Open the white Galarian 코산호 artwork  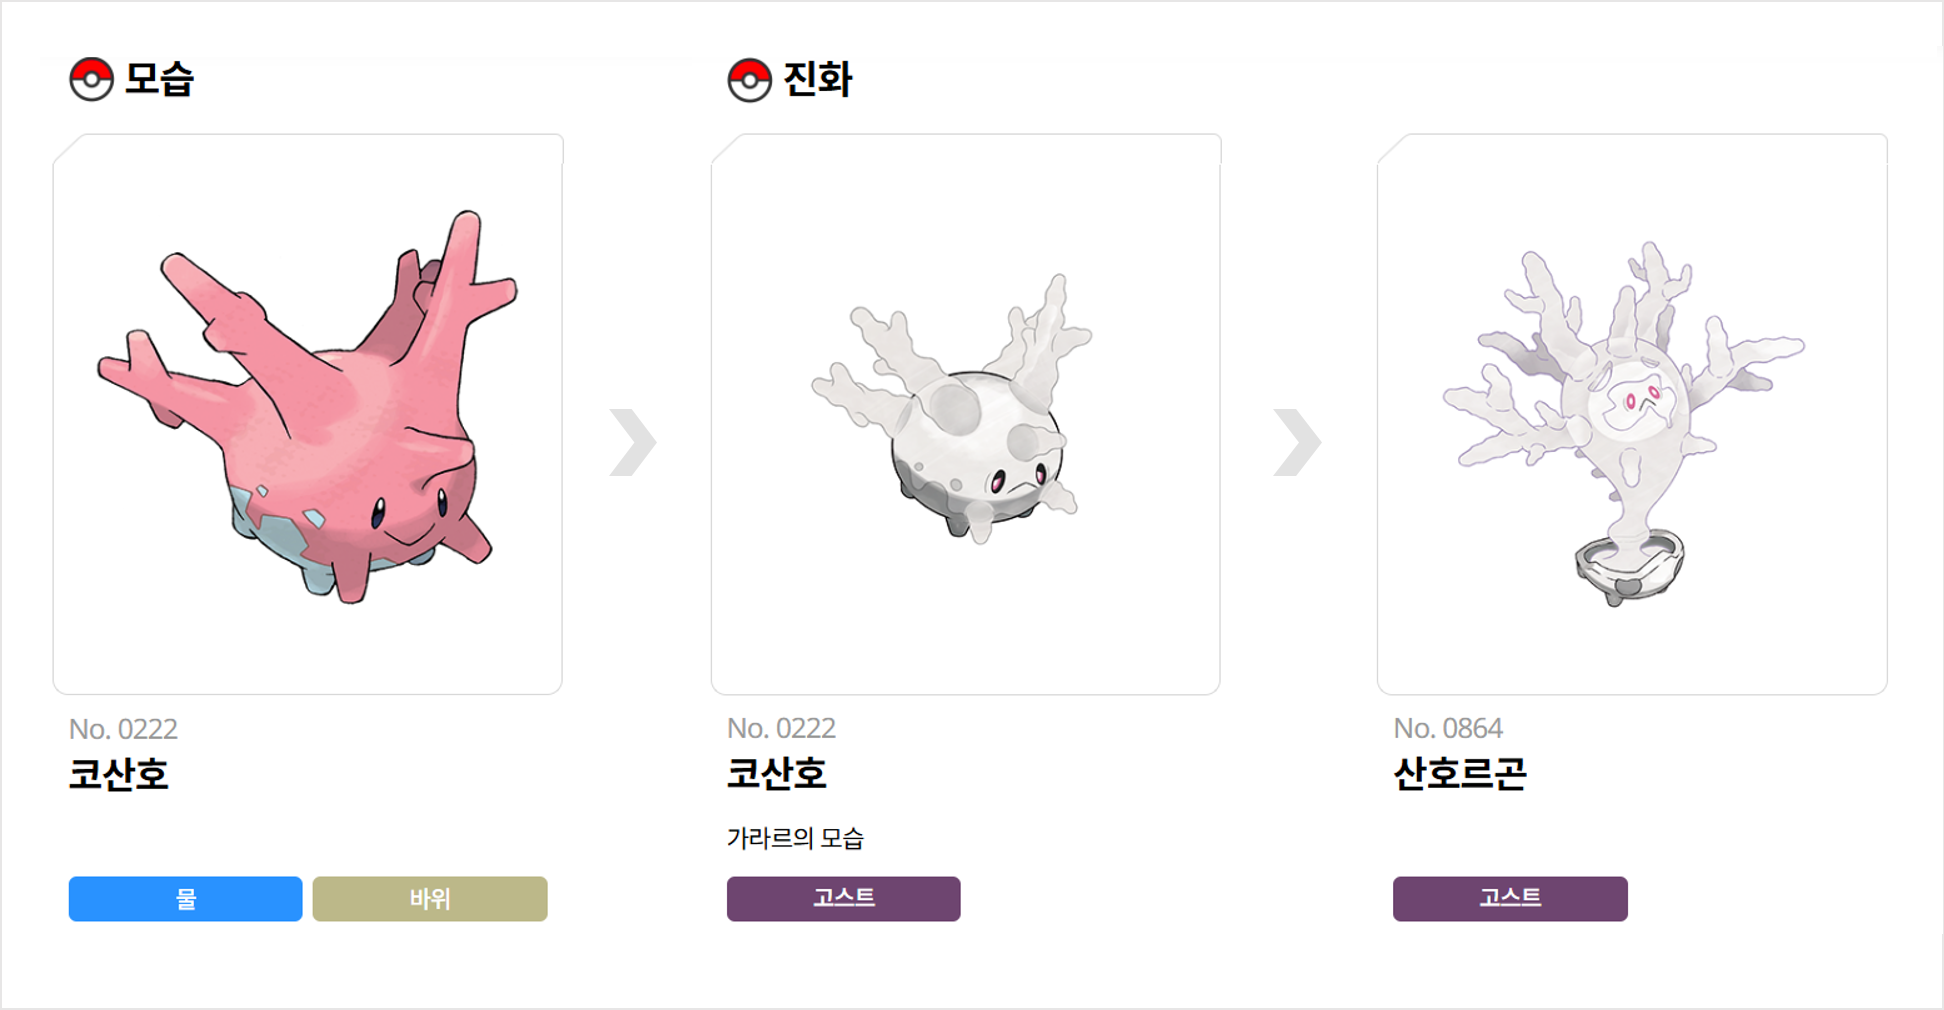pos(965,414)
